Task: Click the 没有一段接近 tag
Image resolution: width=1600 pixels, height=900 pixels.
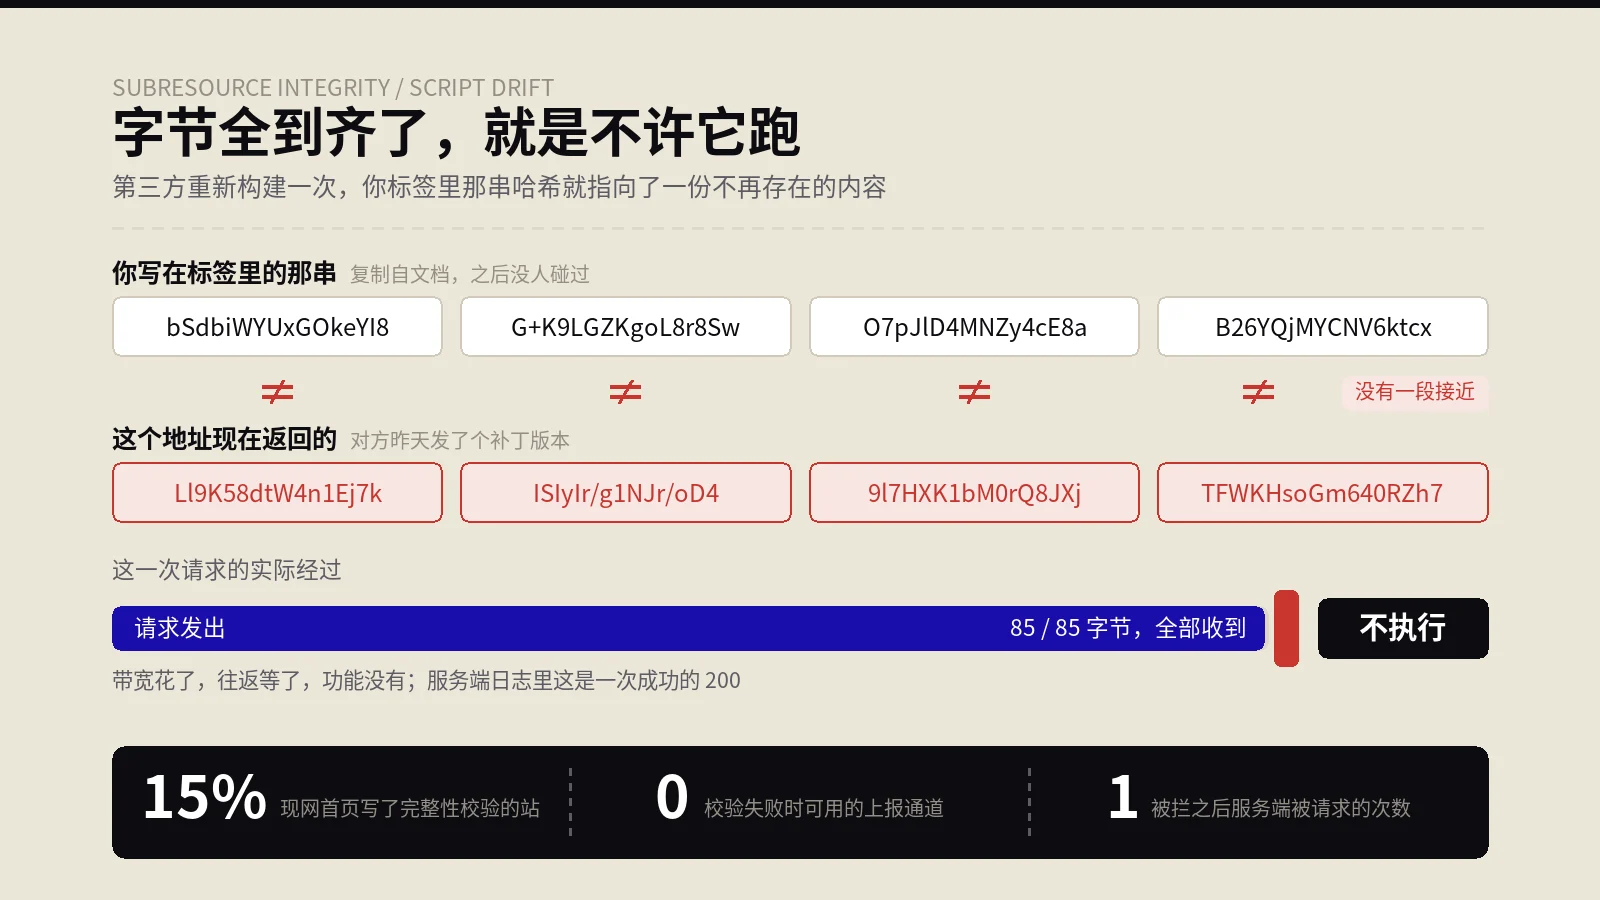Action: pos(1415,392)
